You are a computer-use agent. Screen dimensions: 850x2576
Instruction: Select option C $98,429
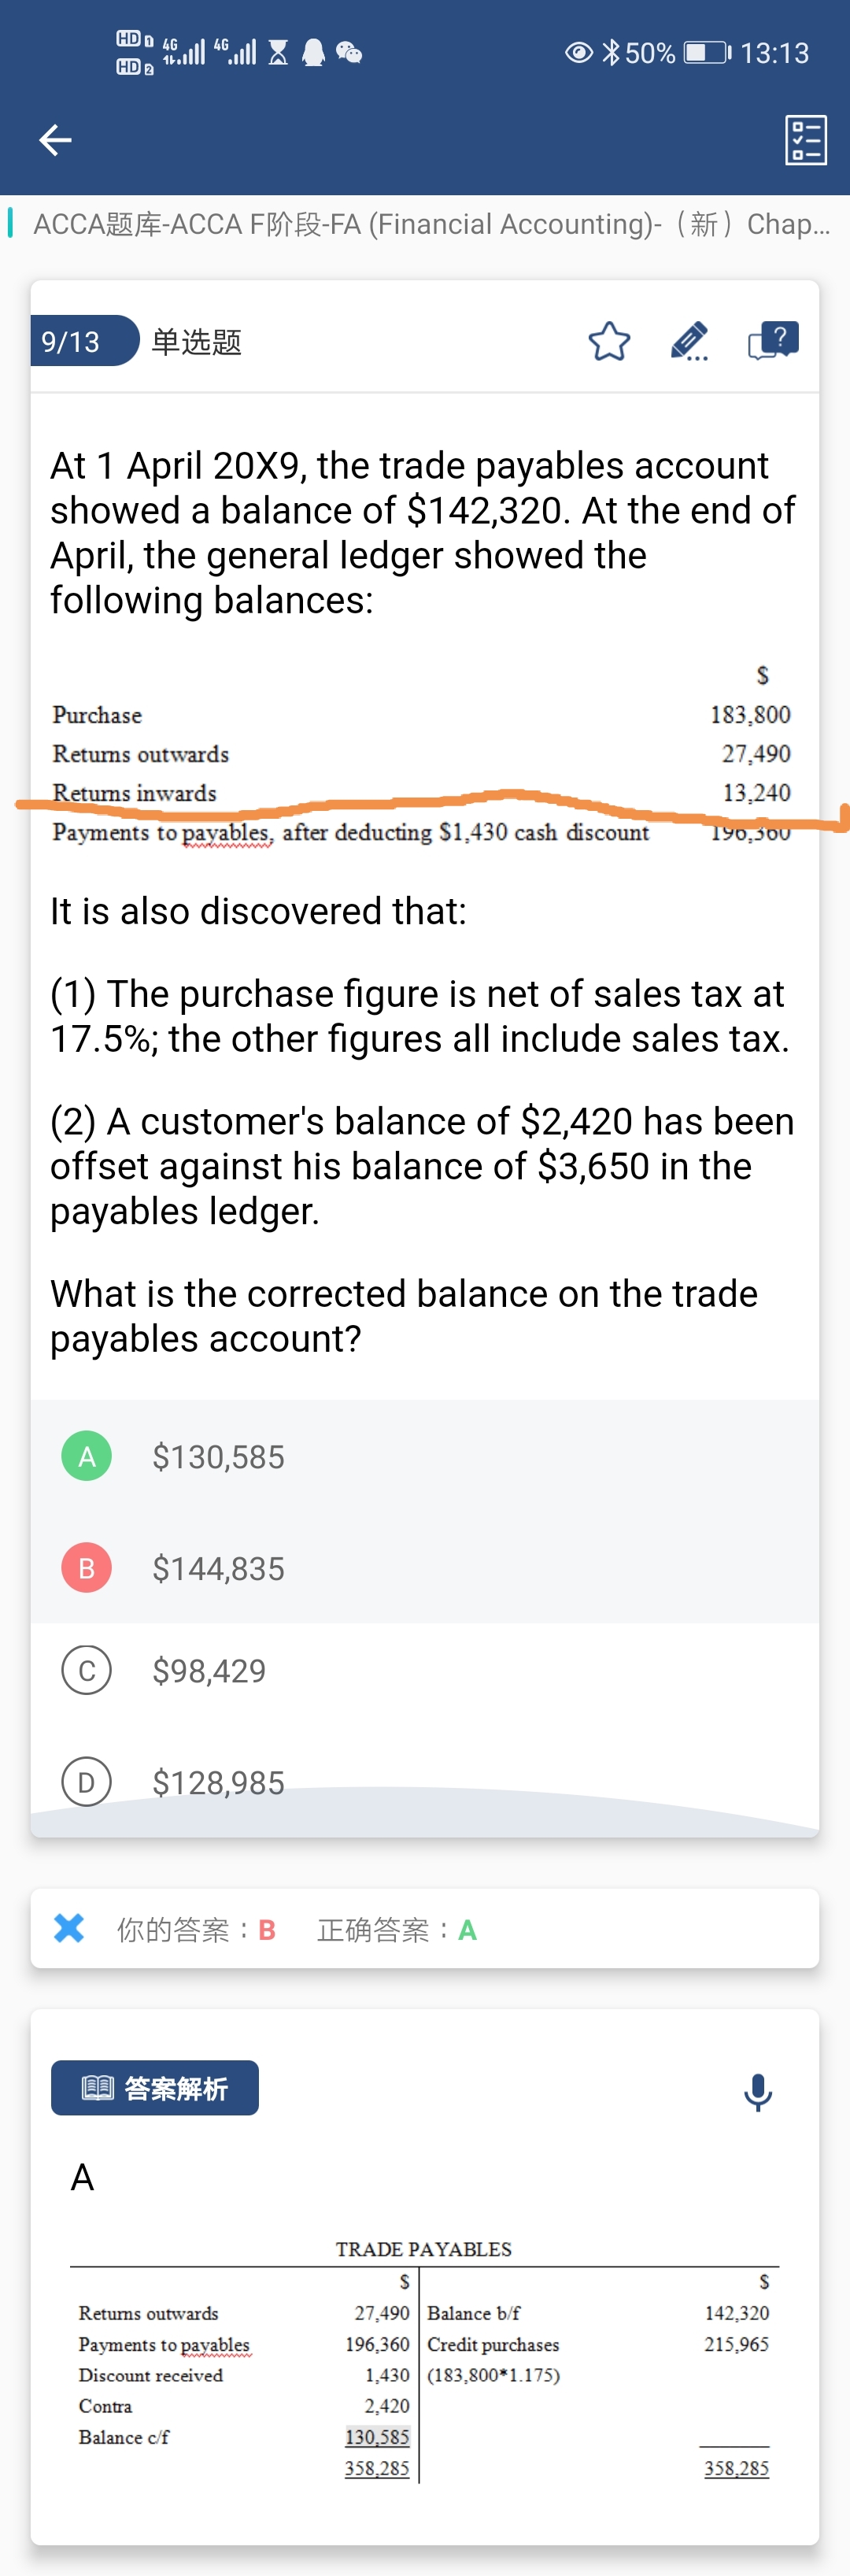pos(425,1670)
